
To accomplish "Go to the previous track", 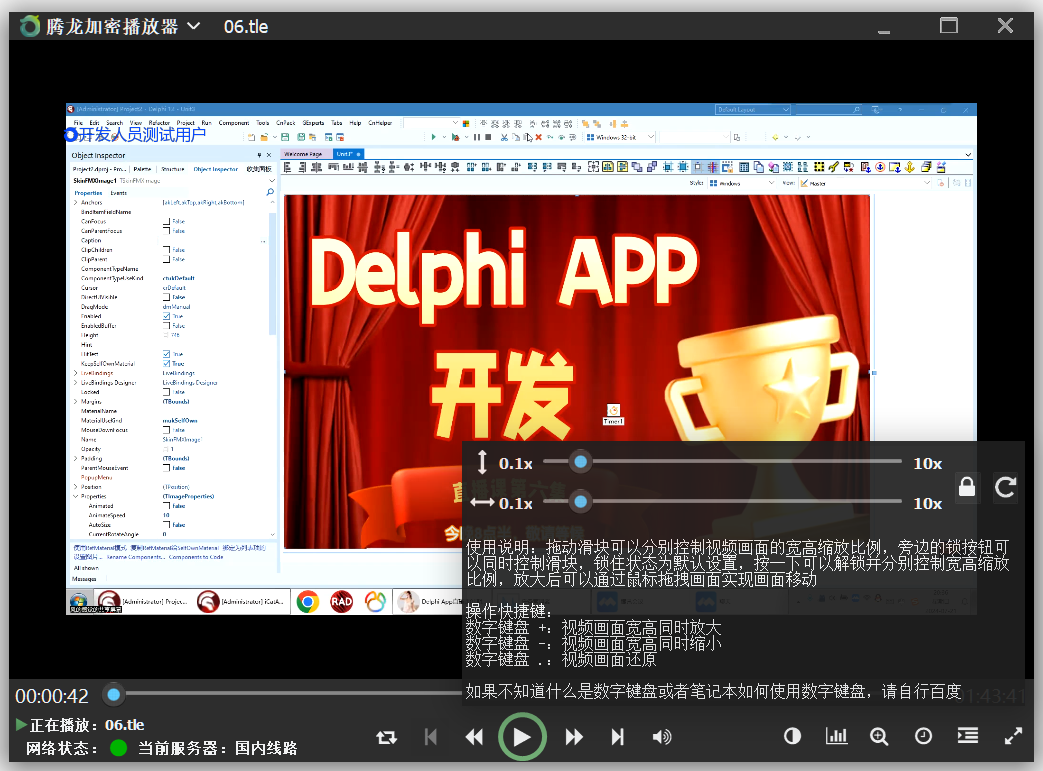I will pos(430,737).
